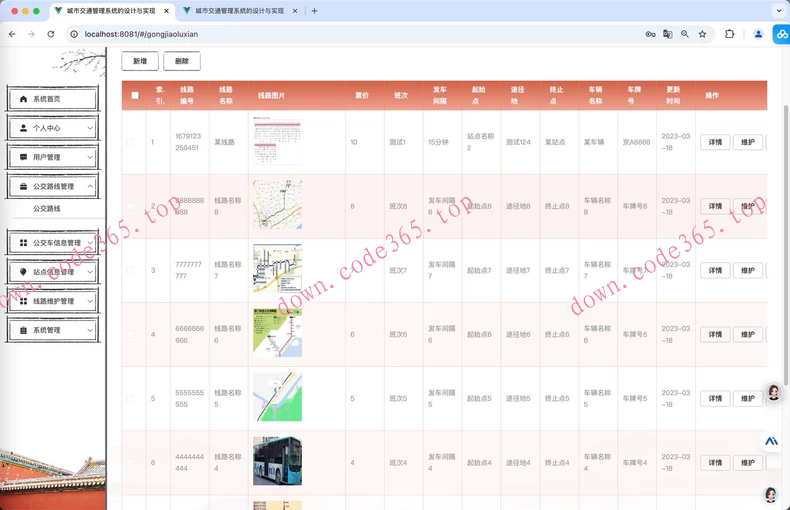790x510 pixels.
Task: Click the browser reload icon
Action: 51,34
